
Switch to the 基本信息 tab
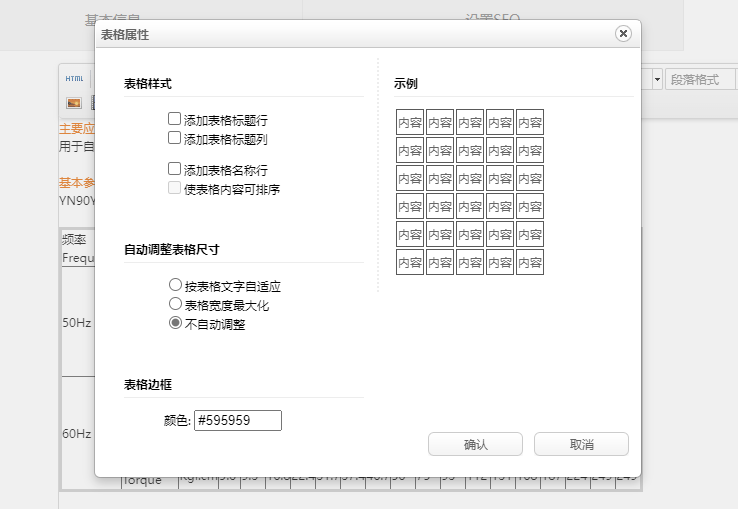pos(112,19)
